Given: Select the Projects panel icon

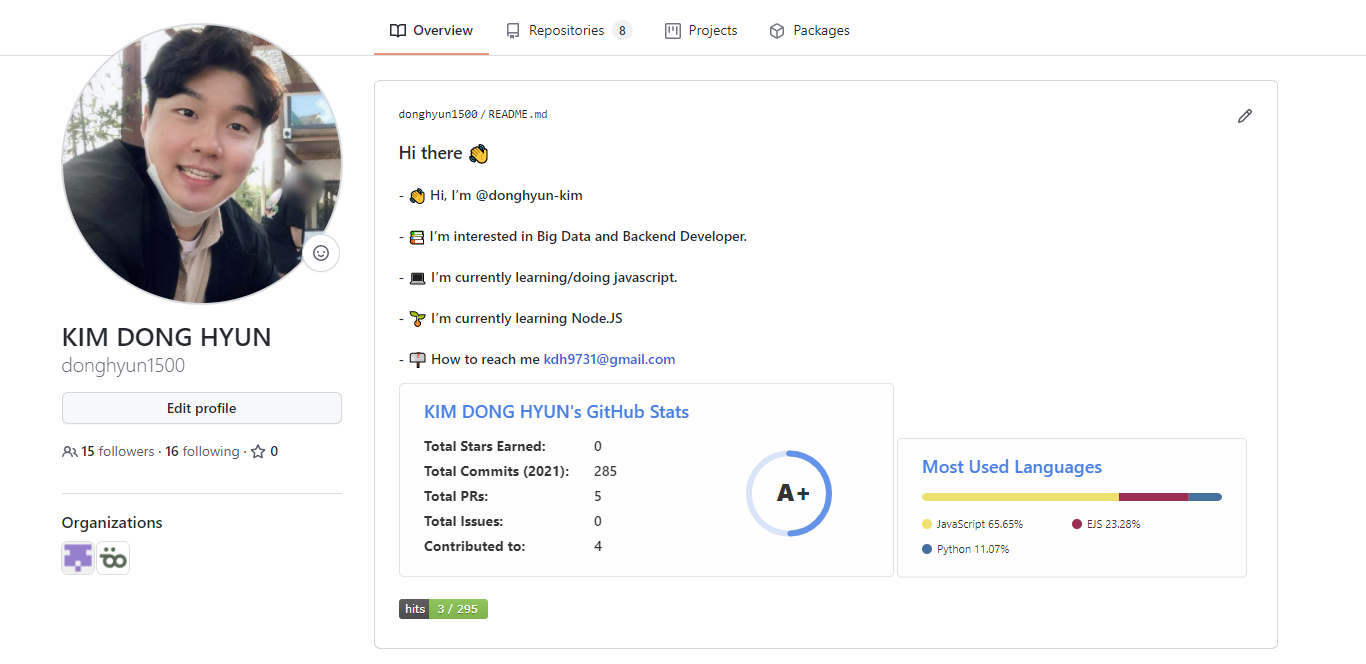Looking at the screenshot, I should point(671,30).
